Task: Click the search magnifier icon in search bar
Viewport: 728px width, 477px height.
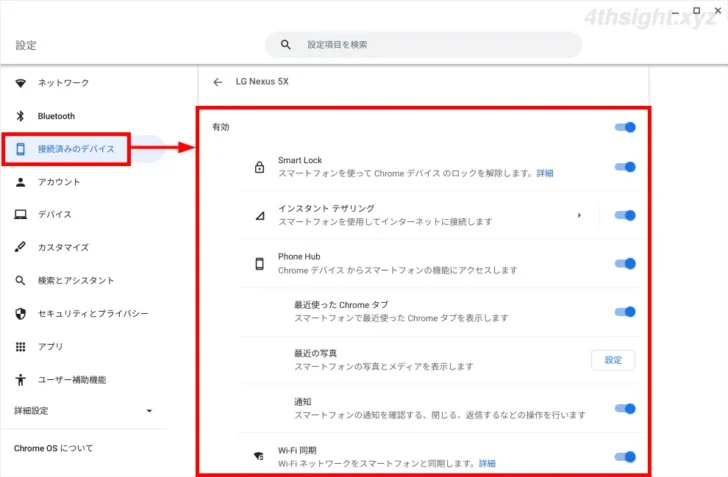Action: click(x=286, y=45)
